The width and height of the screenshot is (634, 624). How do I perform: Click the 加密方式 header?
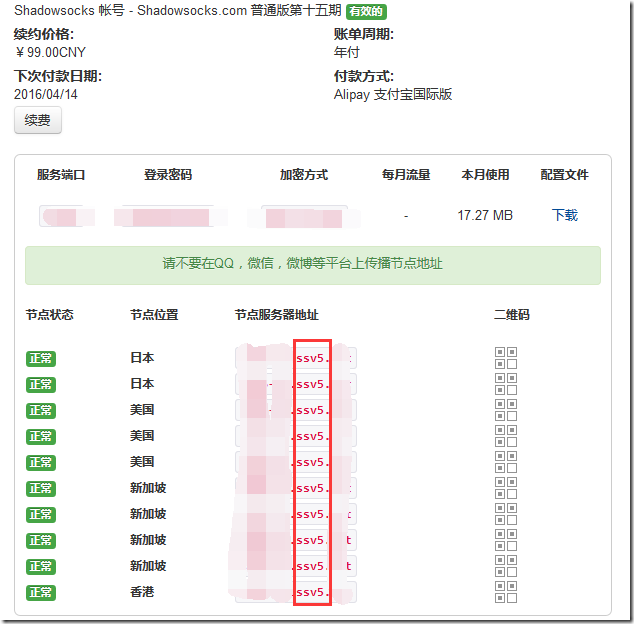(304, 175)
